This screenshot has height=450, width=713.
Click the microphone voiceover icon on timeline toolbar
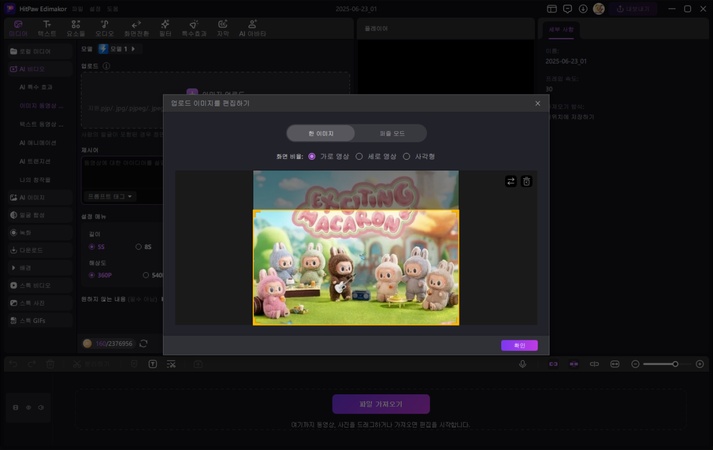522,364
